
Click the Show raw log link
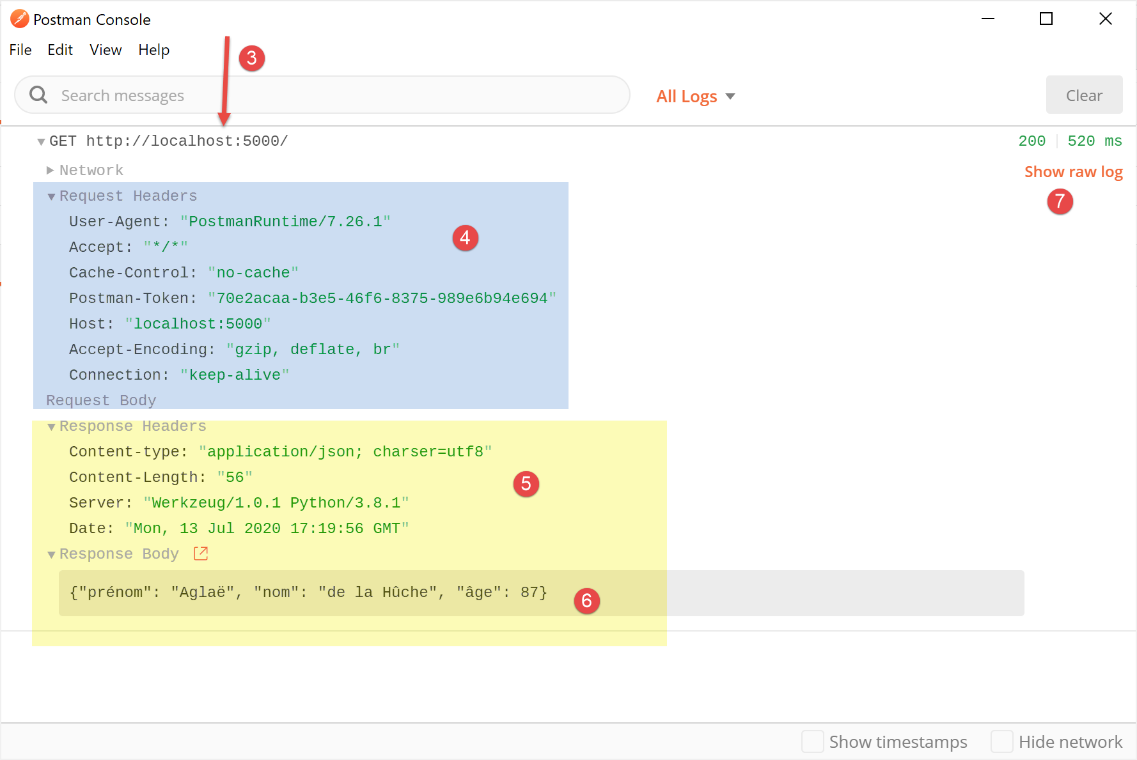pyautogui.click(x=1073, y=172)
